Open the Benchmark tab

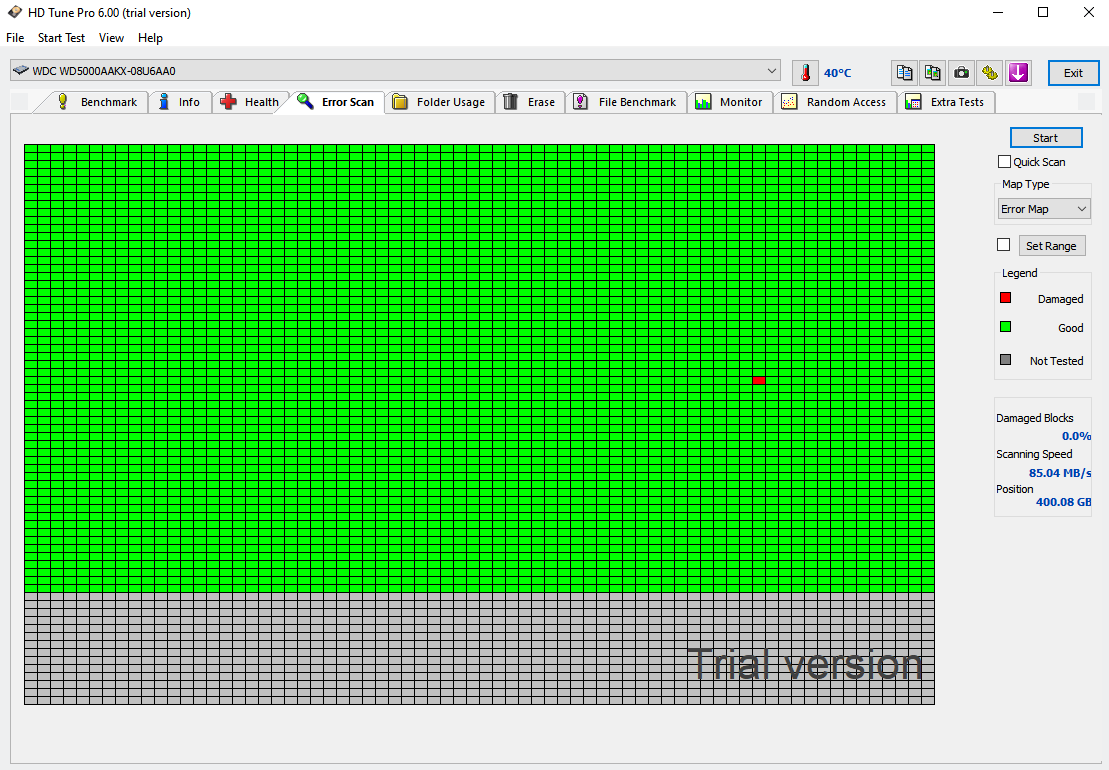pyautogui.click(x=97, y=102)
